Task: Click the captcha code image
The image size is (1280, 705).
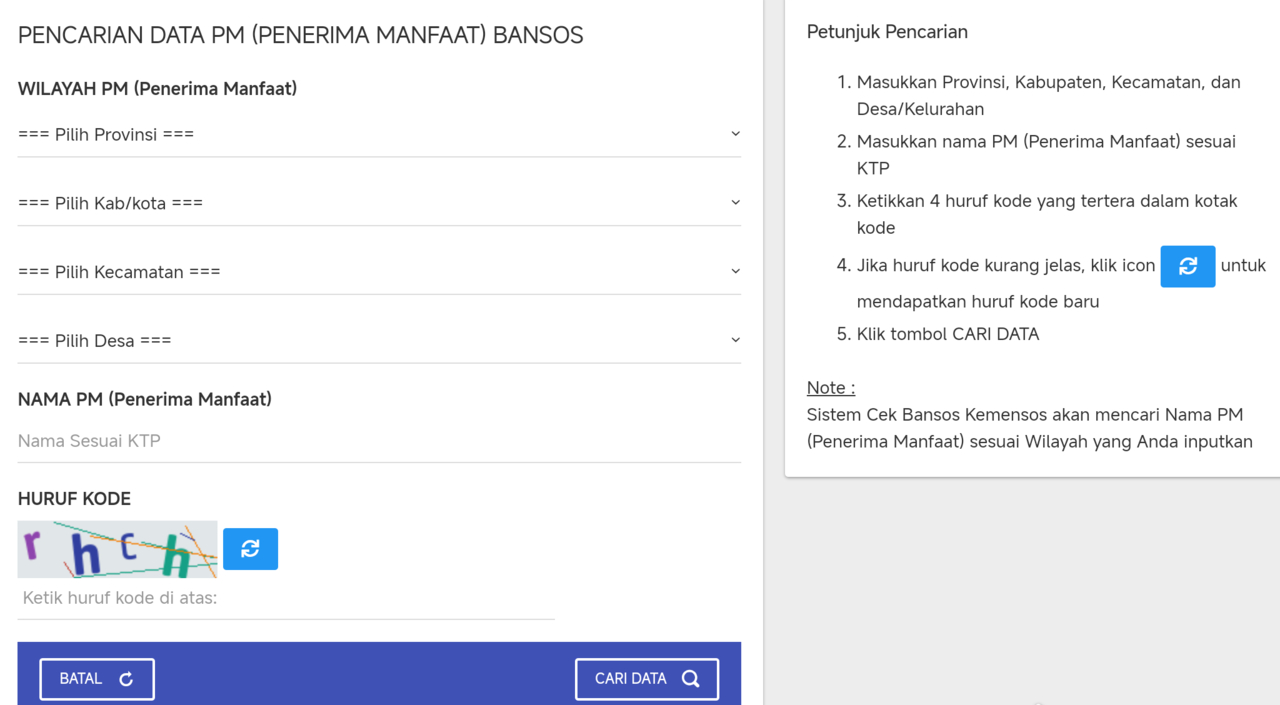Action: coord(117,549)
